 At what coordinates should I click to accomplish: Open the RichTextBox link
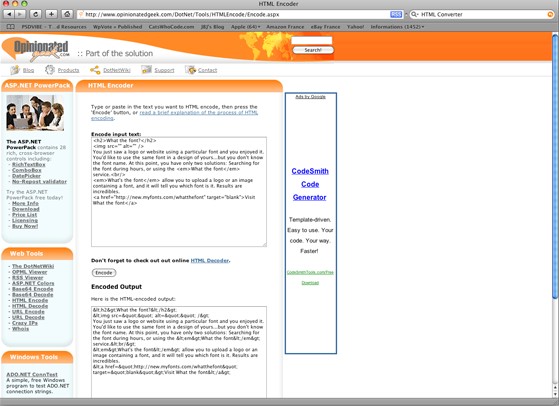[29, 165]
